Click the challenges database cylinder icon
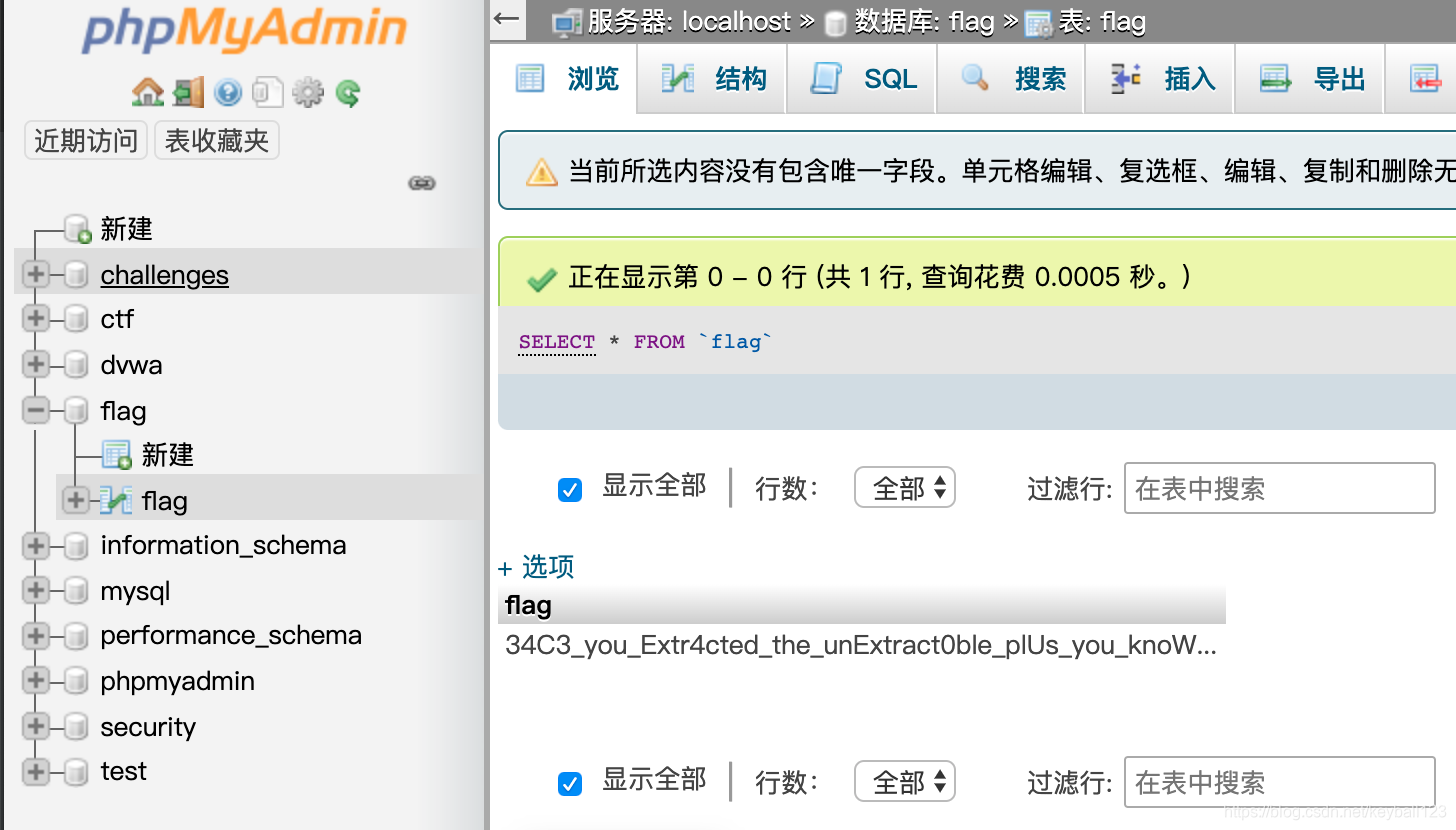 coord(76,274)
